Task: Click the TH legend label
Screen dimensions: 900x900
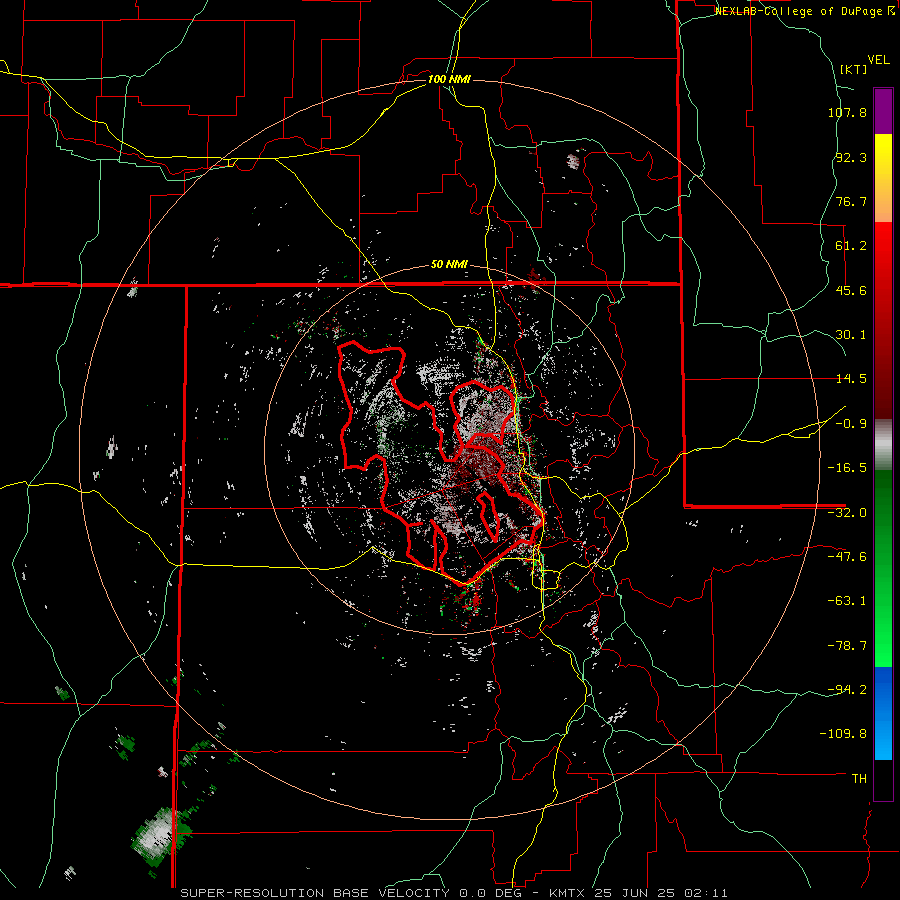Action: [x=859, y=779]
